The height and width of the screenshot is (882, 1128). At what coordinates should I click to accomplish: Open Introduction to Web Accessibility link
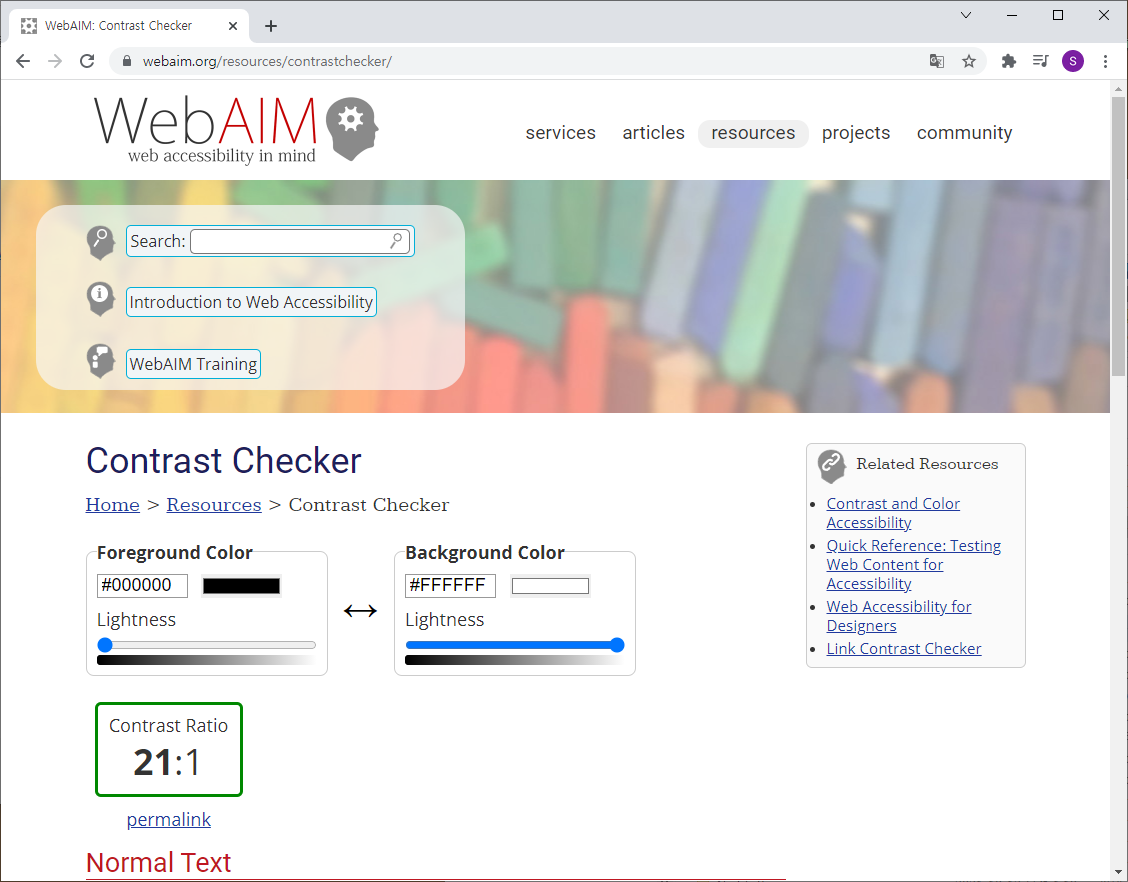[x=251, y=302]
